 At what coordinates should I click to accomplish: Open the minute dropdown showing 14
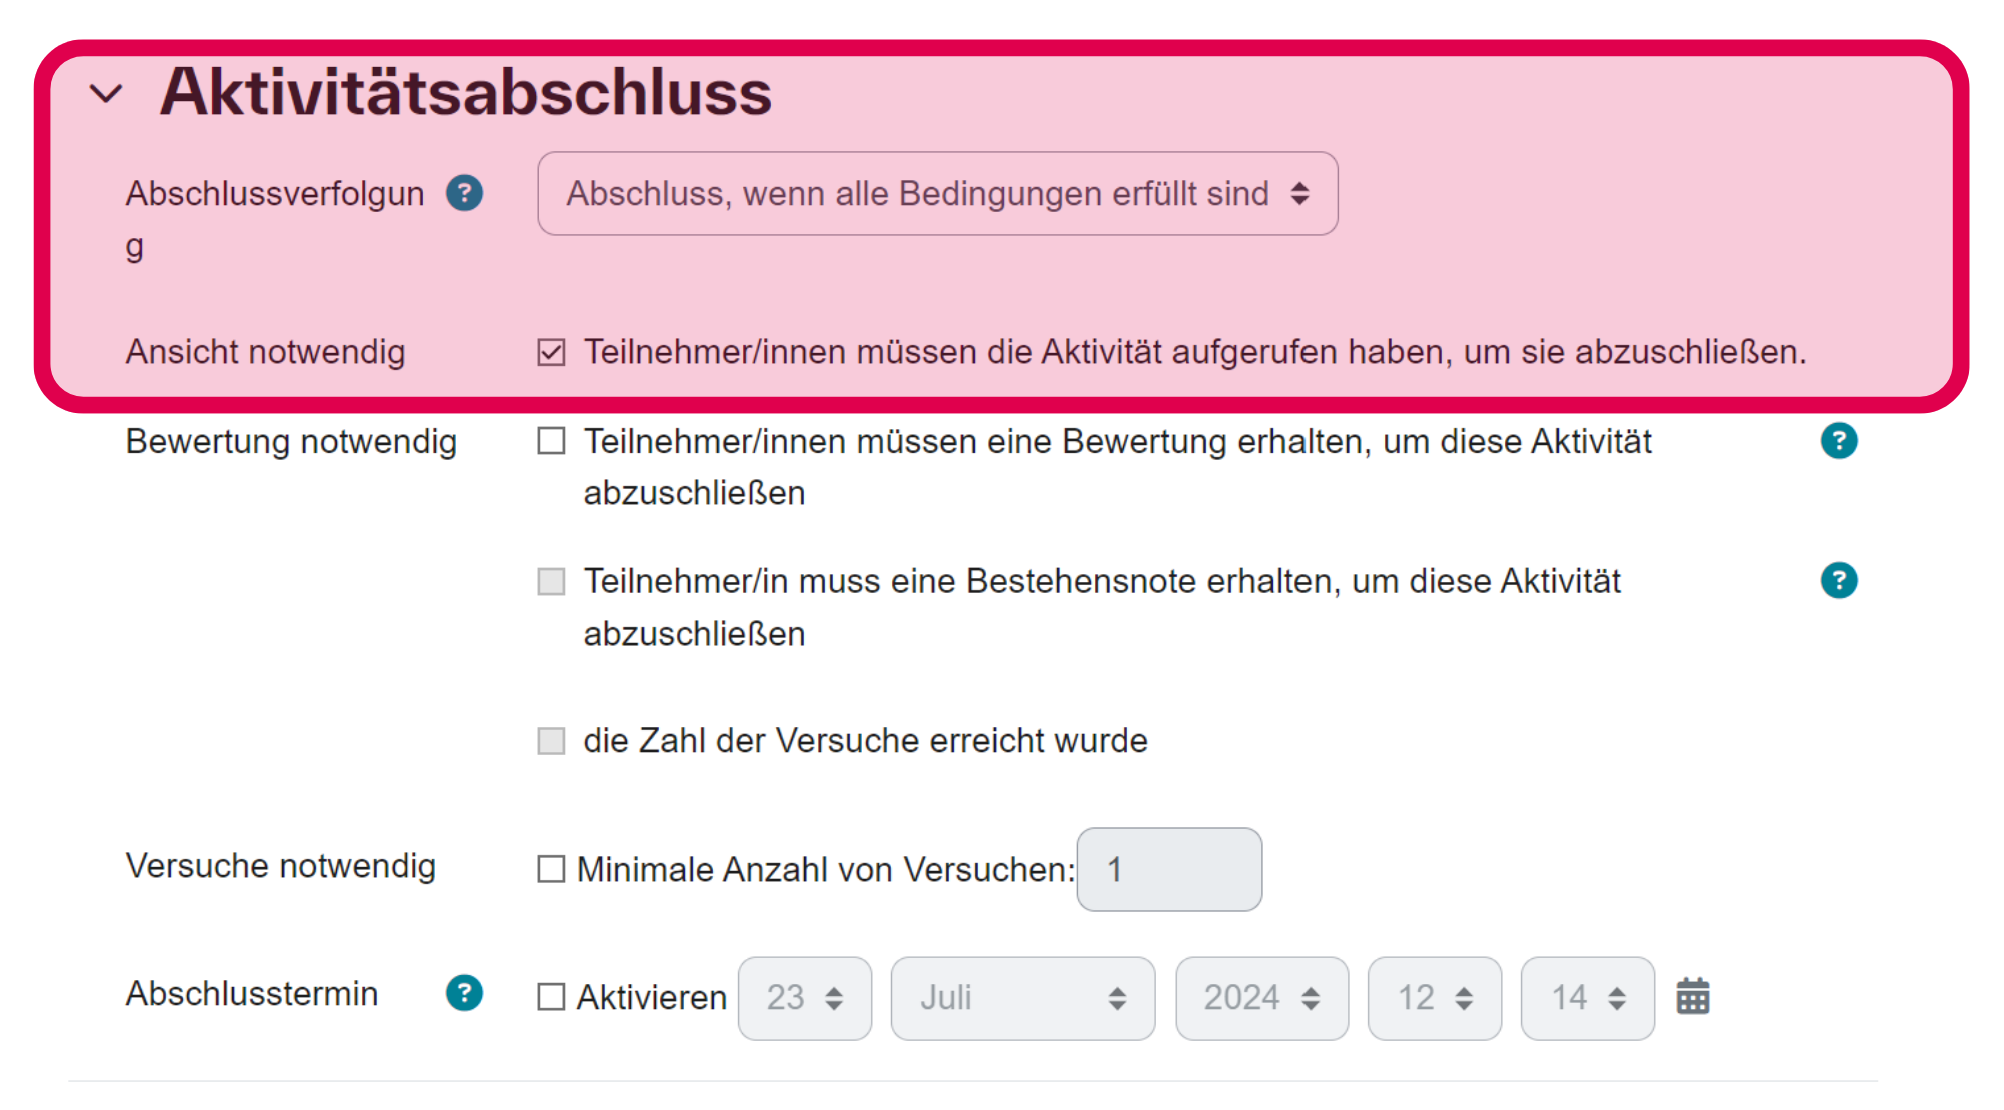(x=1587, y=998)
